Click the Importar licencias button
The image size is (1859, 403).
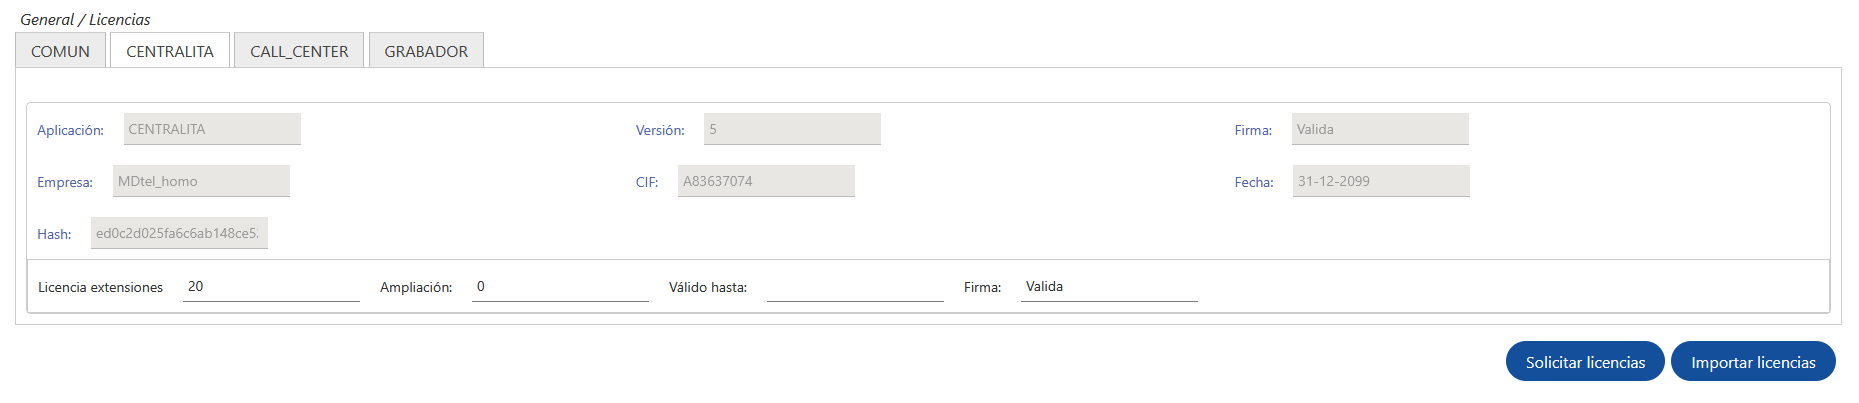coord(1752,362)
